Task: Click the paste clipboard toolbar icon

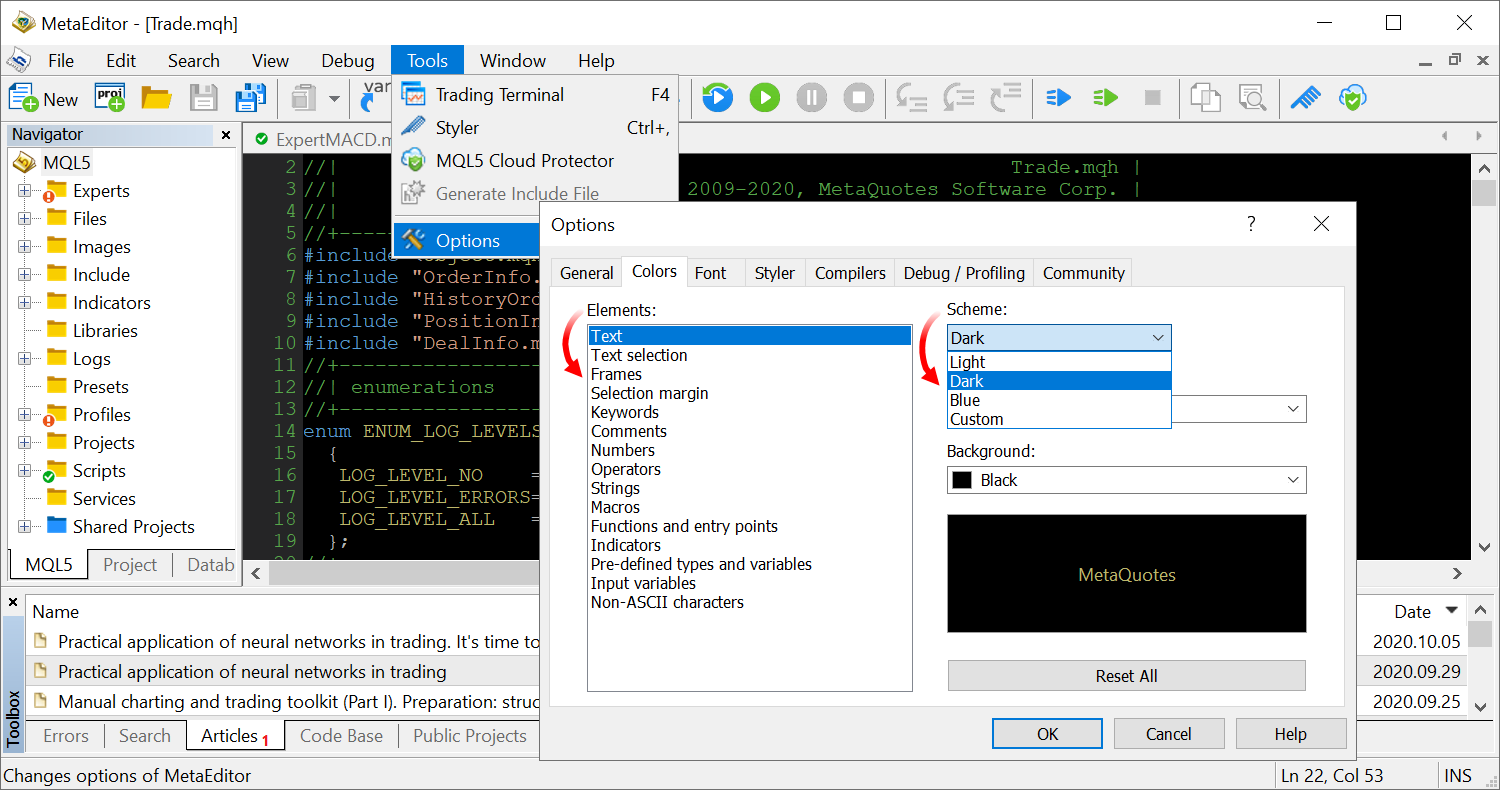Action: [303, 98]
